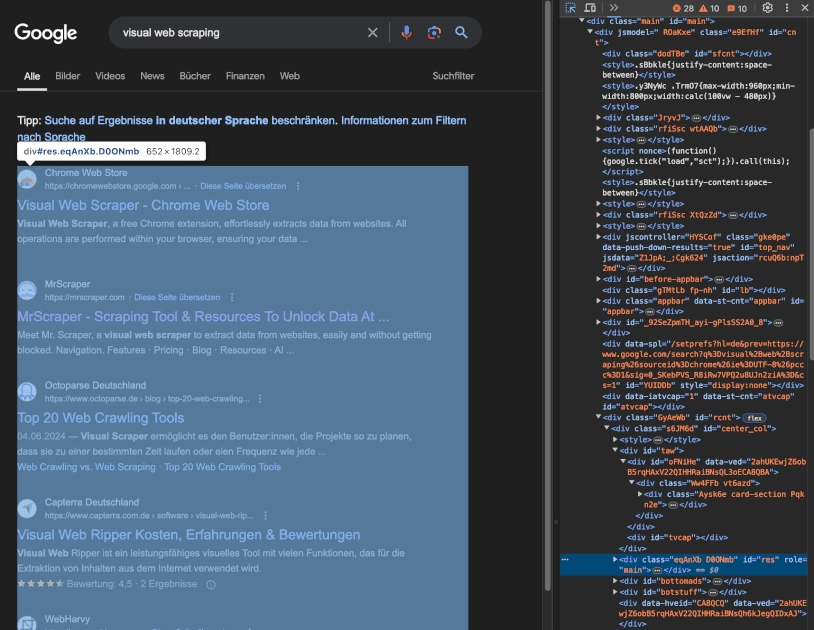Start voice search with the microphone

(x=406, y=33)
